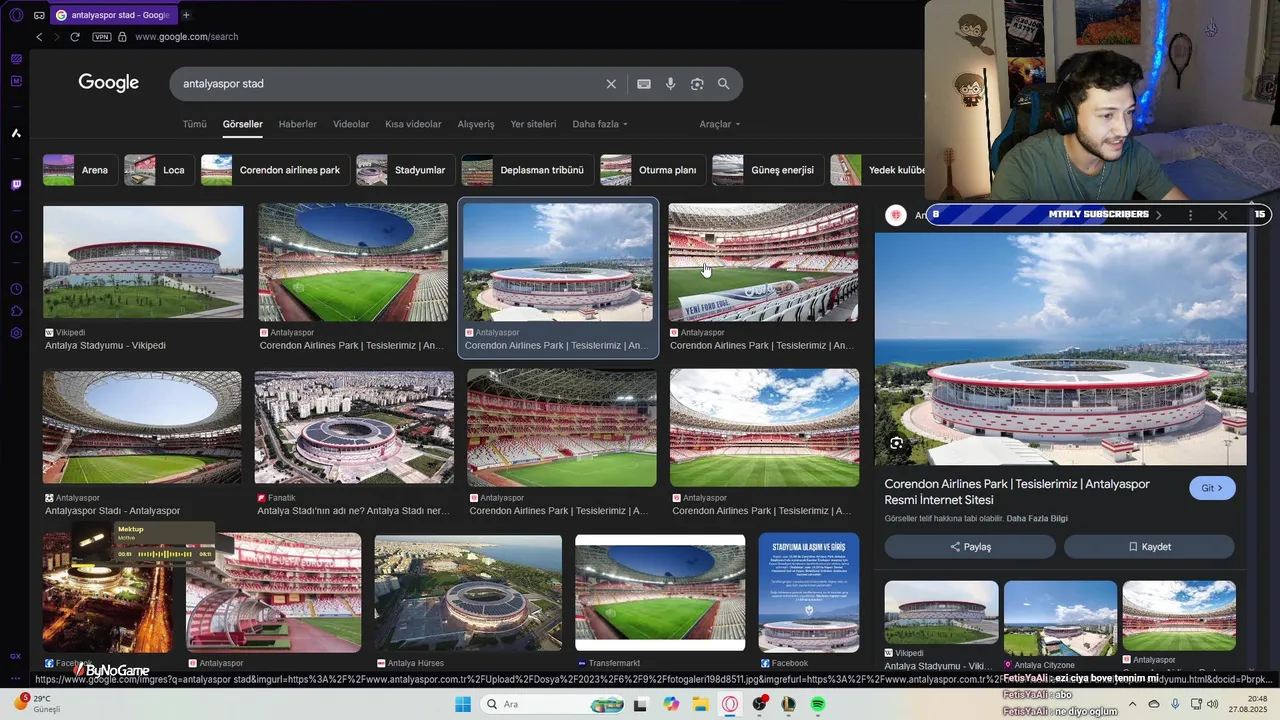
Task: Open the Transfermarkt pitch thumbnail
Action: (660, 592)
